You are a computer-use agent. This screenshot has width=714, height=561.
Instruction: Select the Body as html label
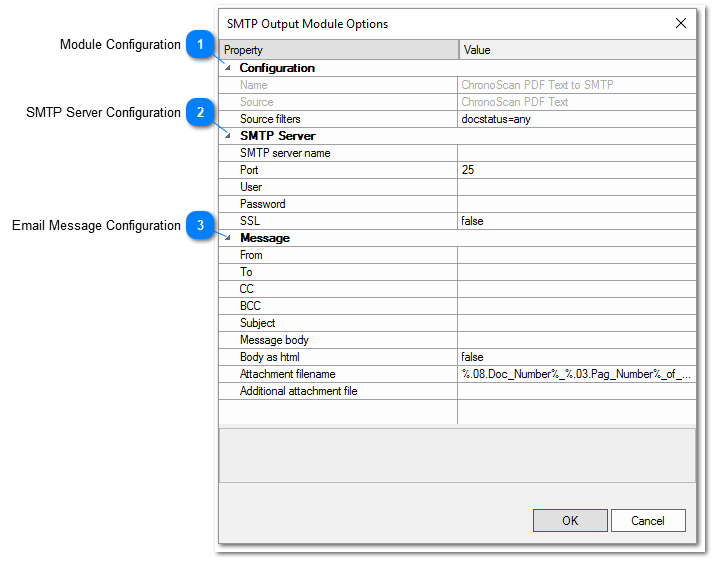tap(270, 357)
